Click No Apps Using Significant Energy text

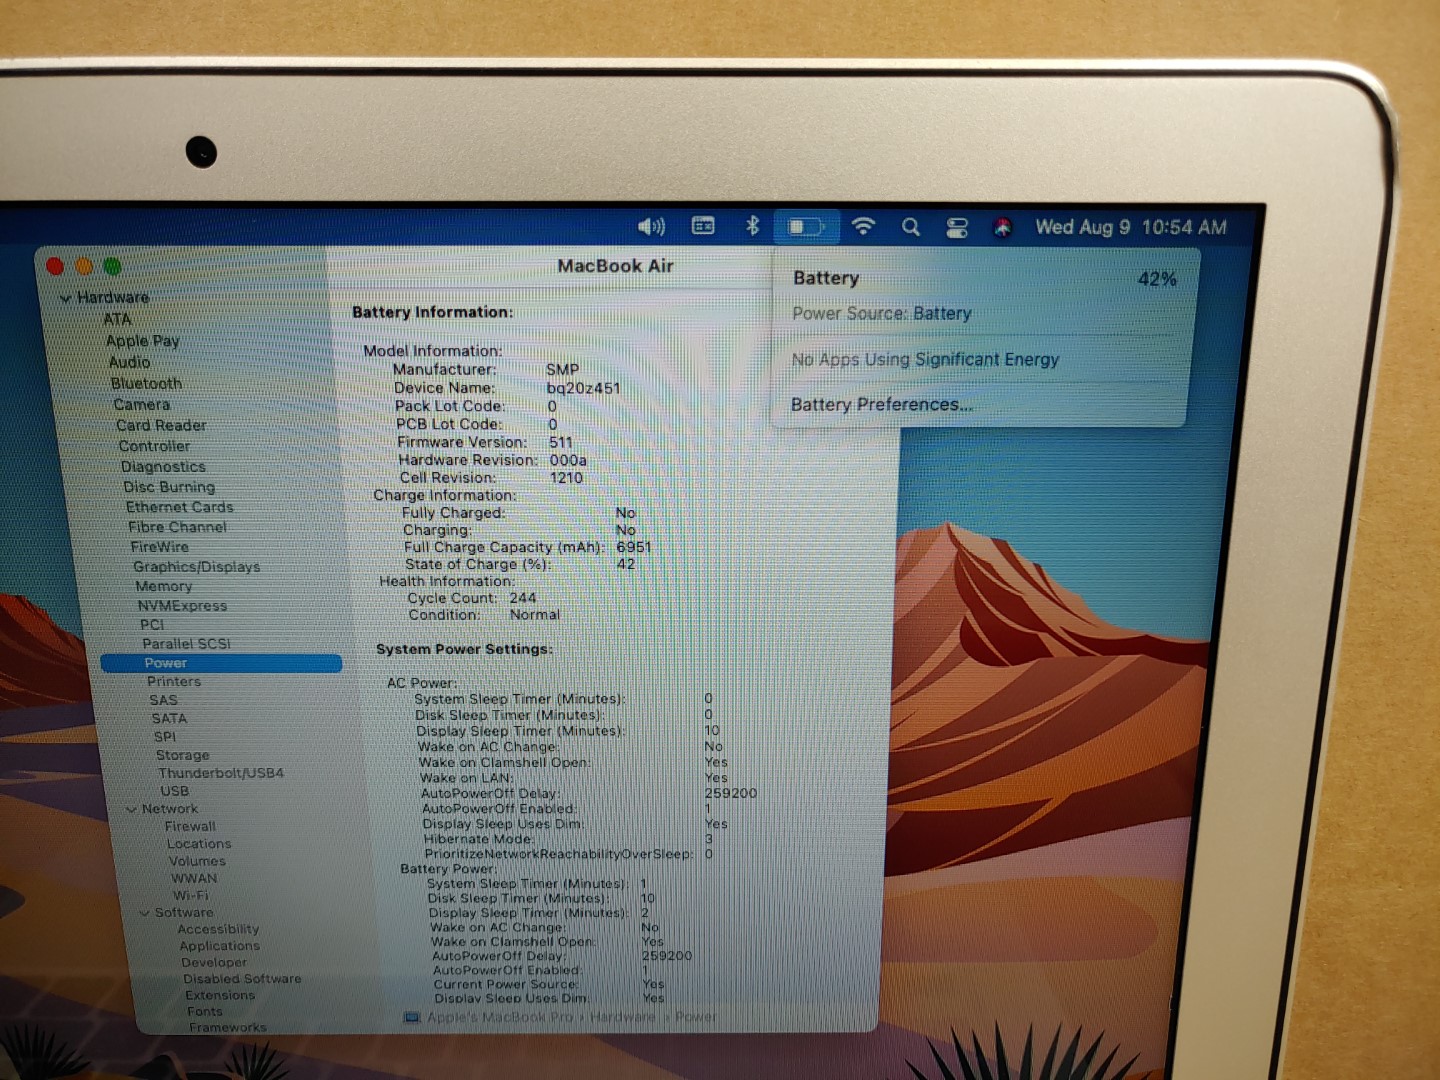tap(925, 359)
